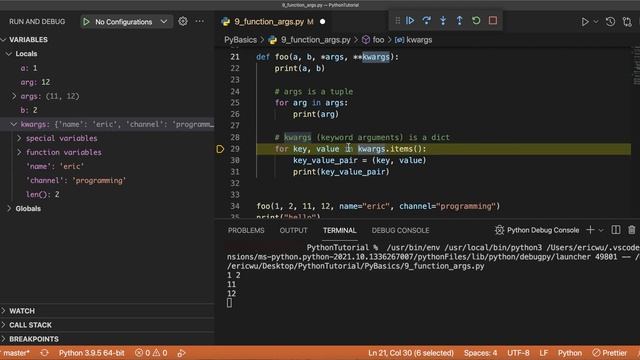Change encoding via UTF-8
This screenshot has height=360, width=640.
[518, 353]
